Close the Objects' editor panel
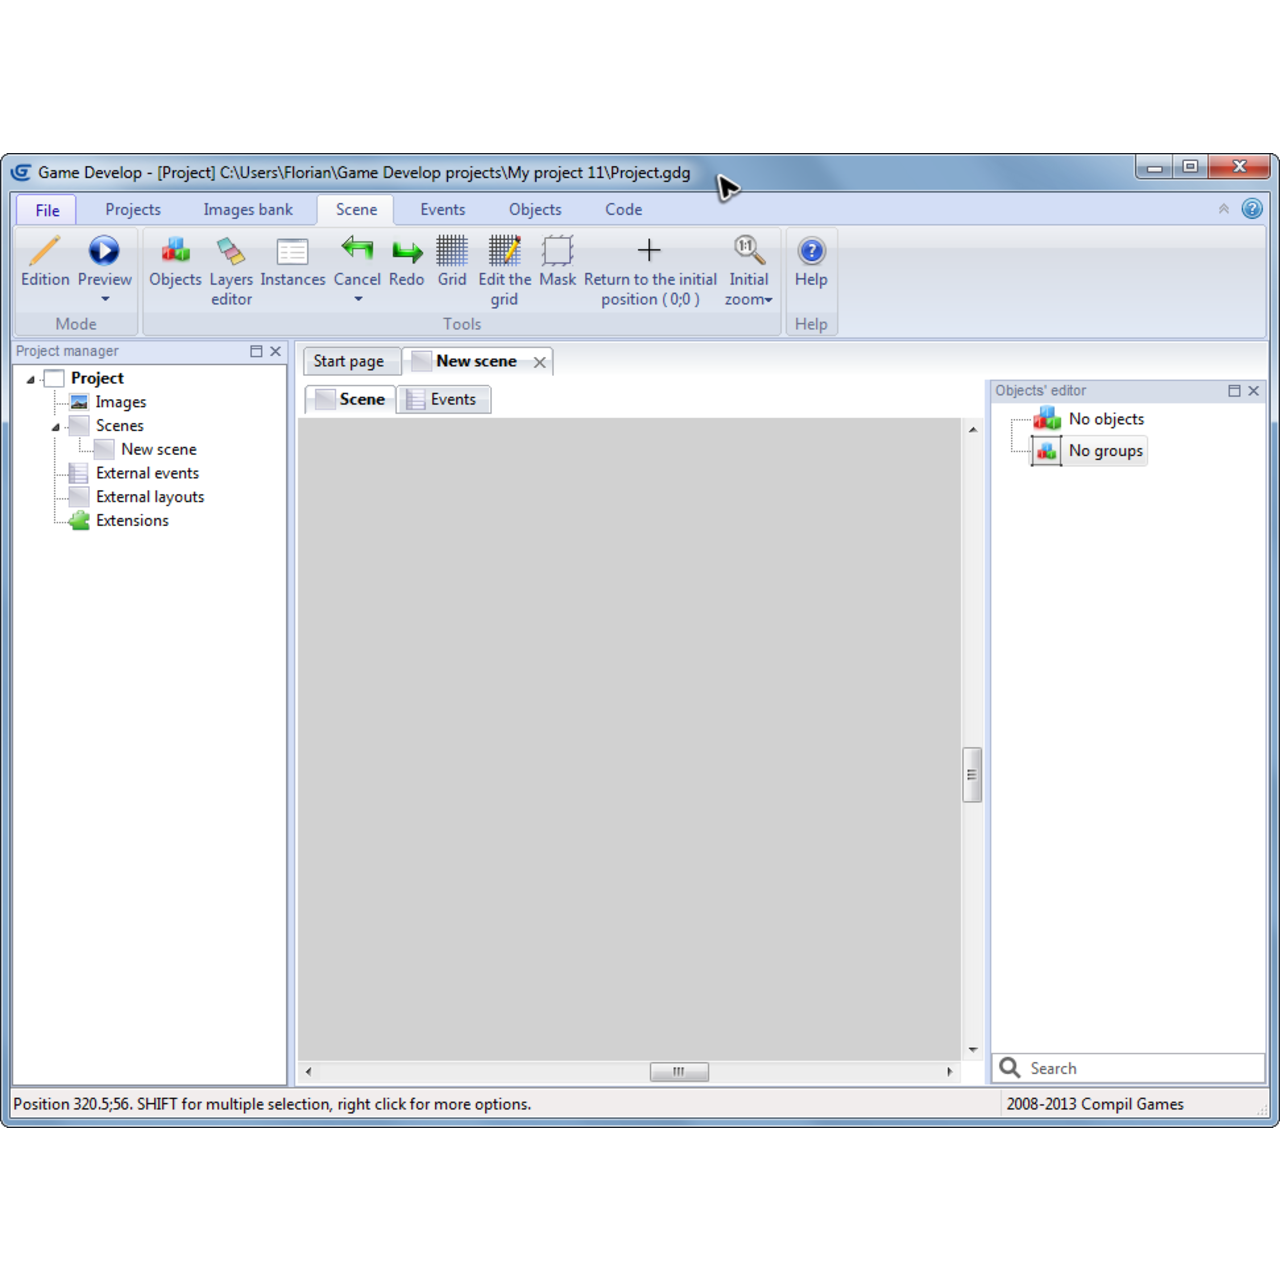This screenshot has width=1280, height=1280. click(1253, 391)
